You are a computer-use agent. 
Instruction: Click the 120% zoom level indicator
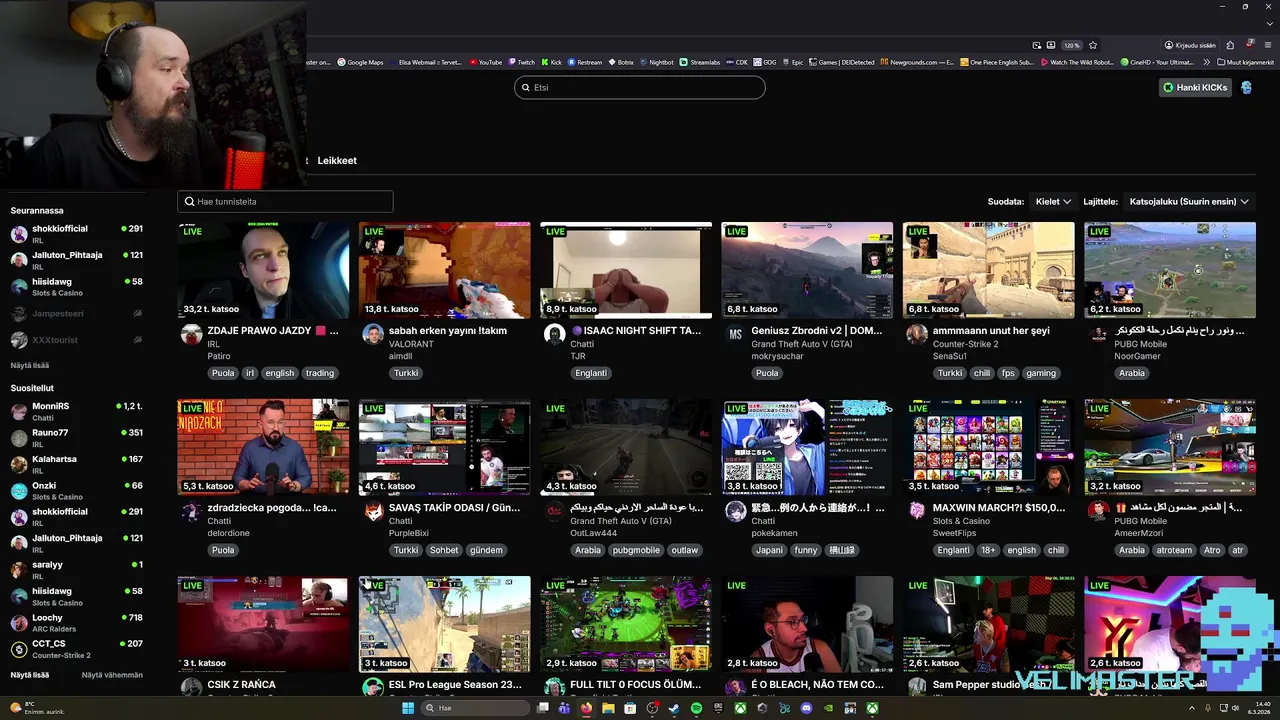[x=1071, y=45]
